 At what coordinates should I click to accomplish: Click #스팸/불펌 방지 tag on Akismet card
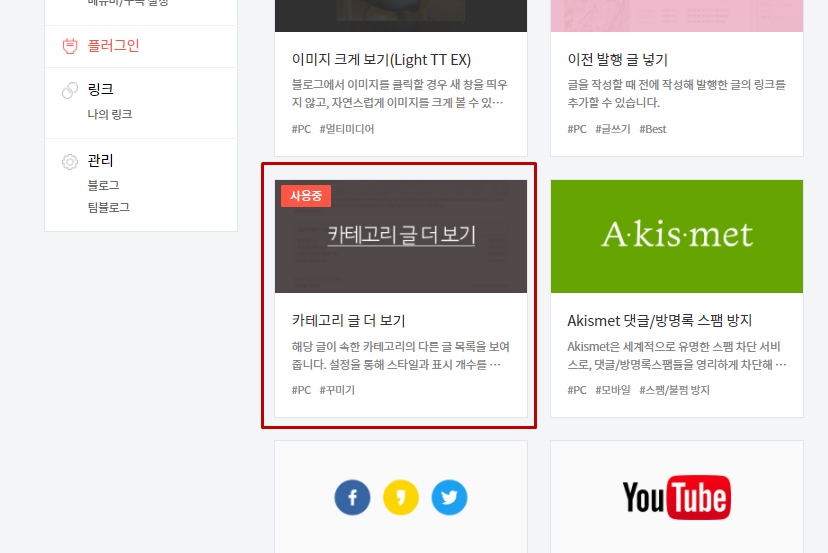tap(674, 390)
